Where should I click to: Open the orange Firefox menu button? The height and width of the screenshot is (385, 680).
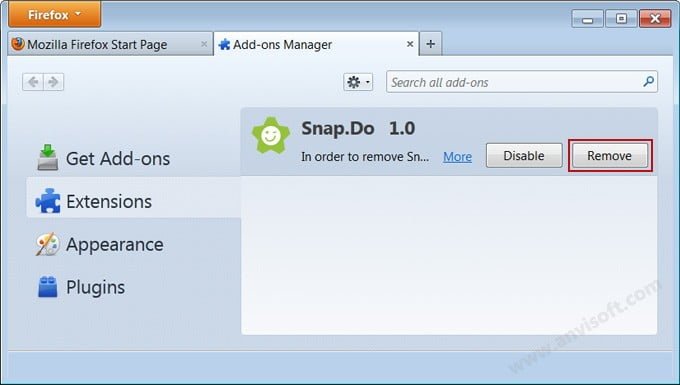pyautogui.click(x=55, y=15)
